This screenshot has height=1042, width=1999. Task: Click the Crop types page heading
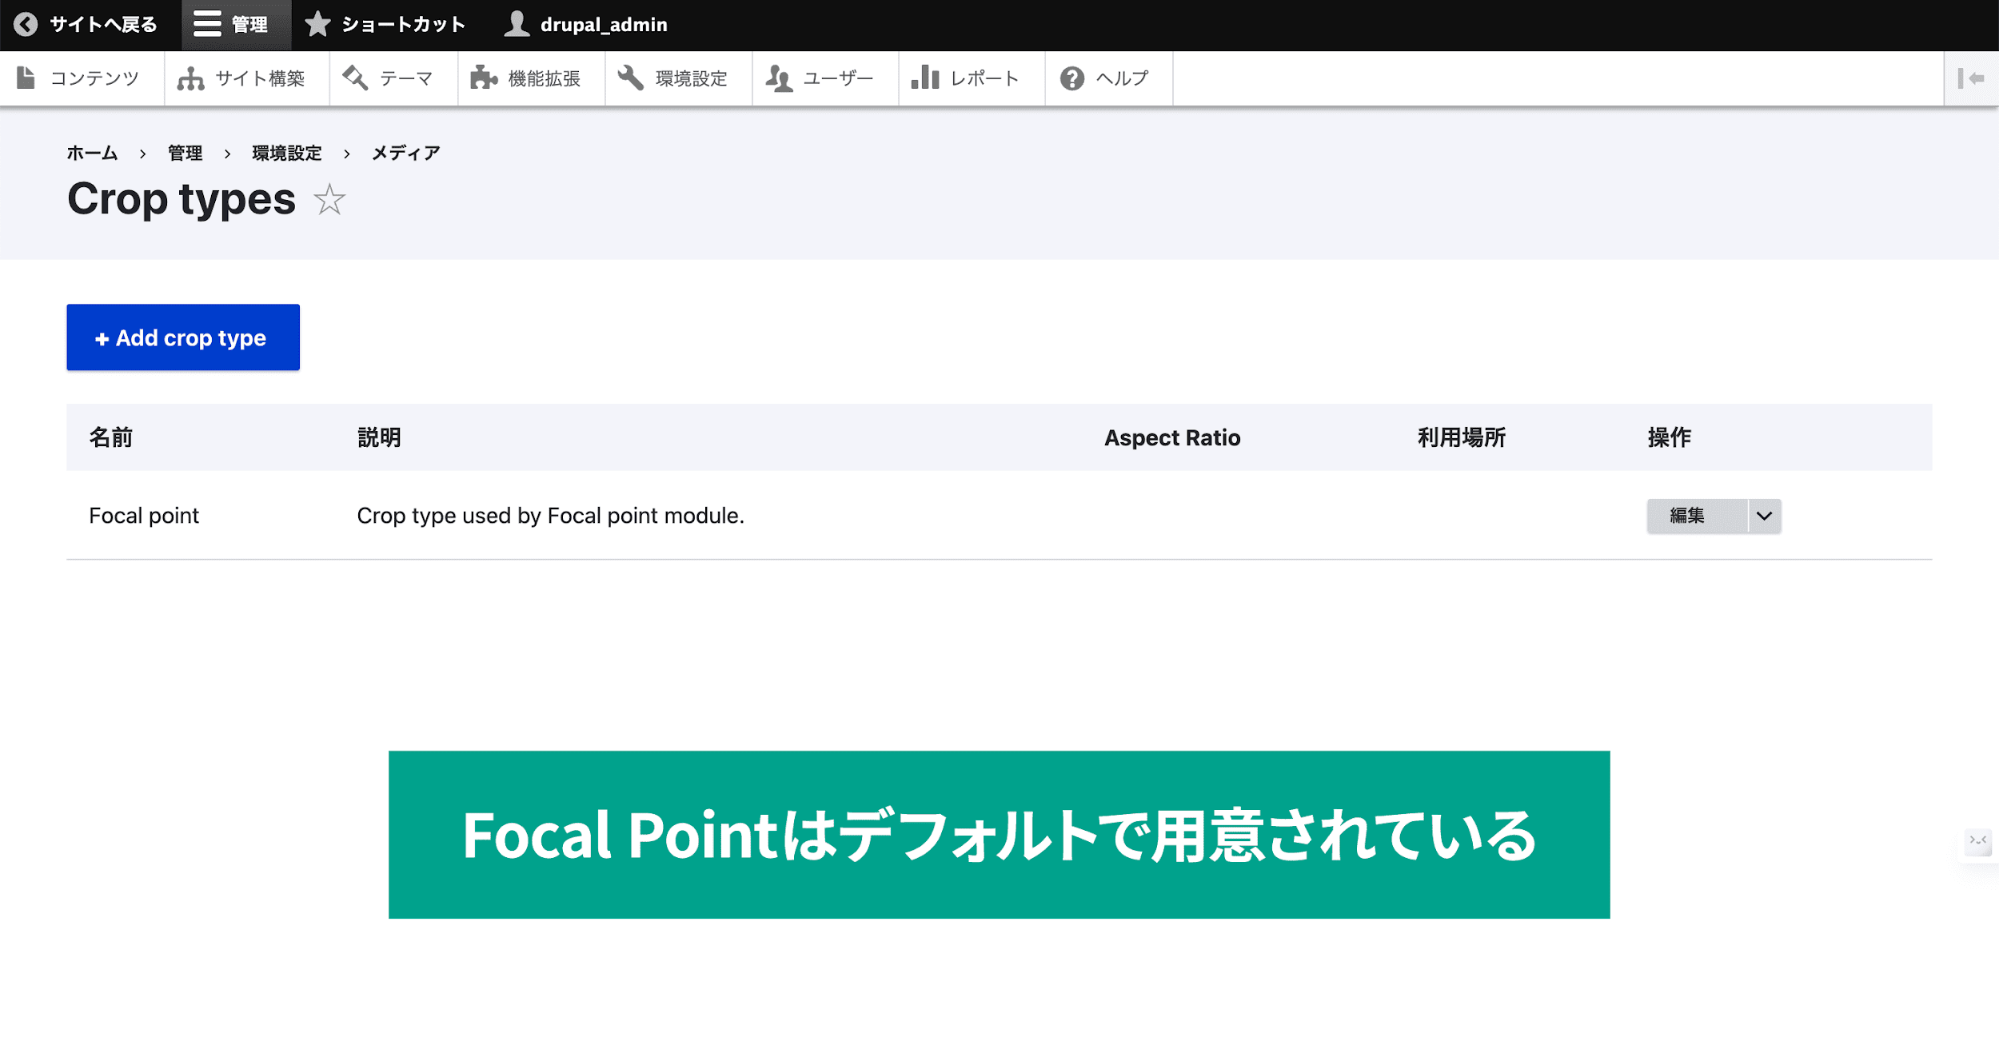(181, 199)
